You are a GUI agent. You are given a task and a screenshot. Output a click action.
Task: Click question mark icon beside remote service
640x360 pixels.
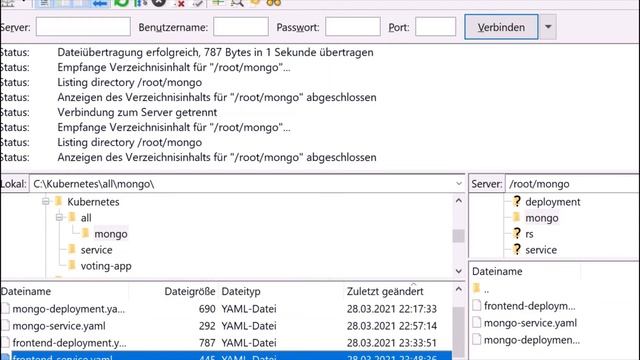(517, 249)
